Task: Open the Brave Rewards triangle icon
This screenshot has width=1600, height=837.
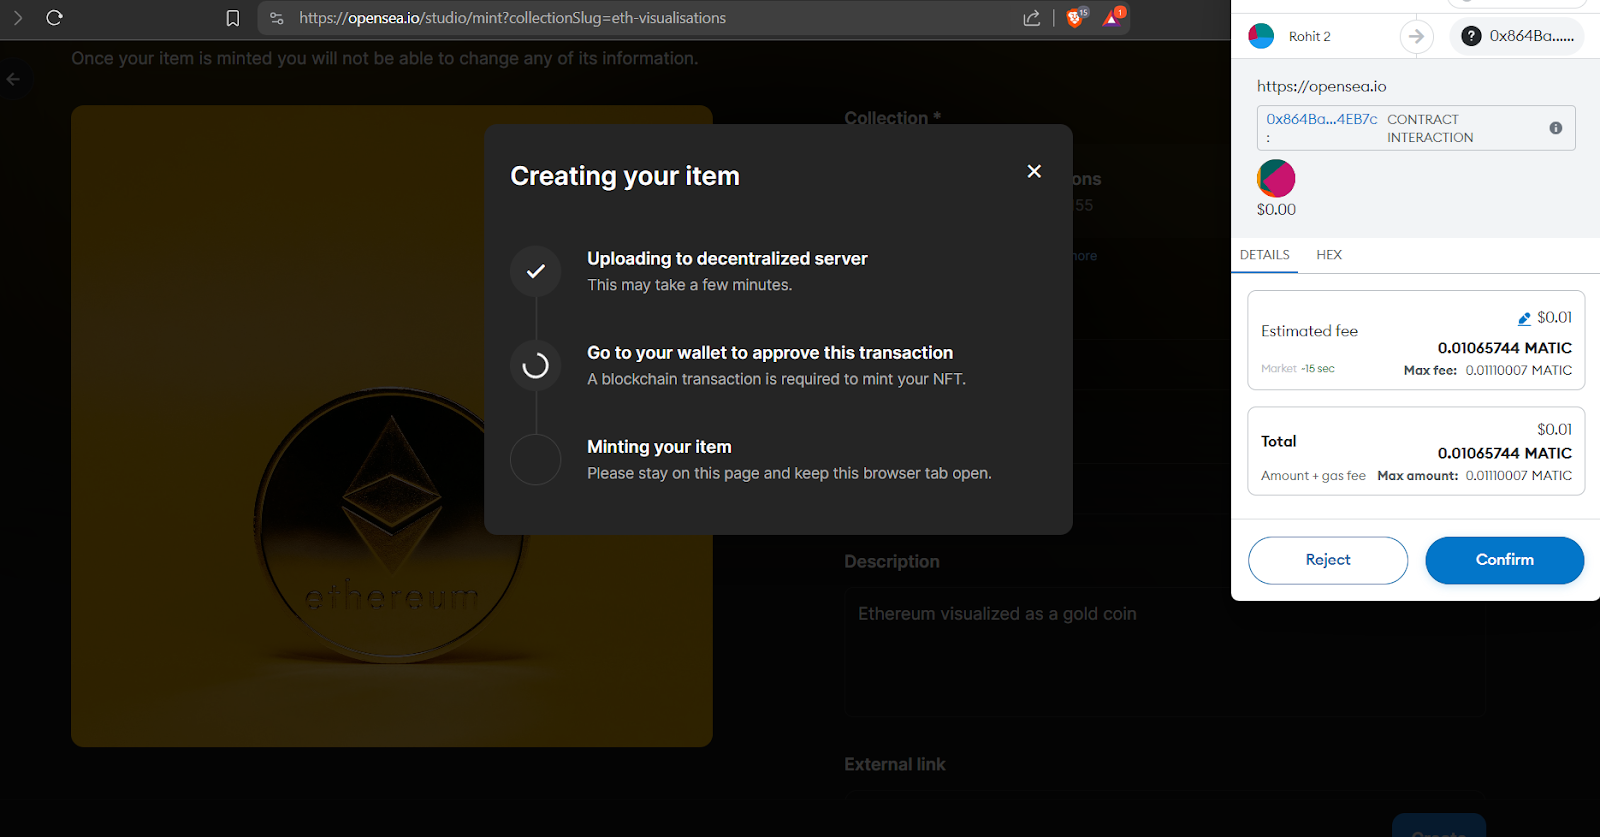Action: pyautogui.click(x=1111, y=18)
